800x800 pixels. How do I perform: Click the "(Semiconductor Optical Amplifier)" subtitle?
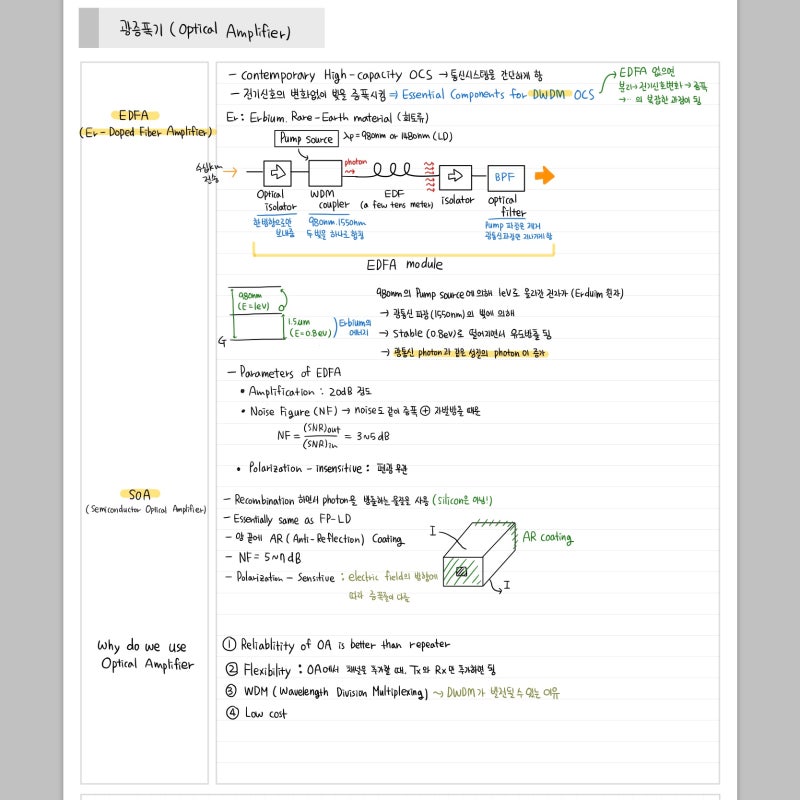coord(146,509)
